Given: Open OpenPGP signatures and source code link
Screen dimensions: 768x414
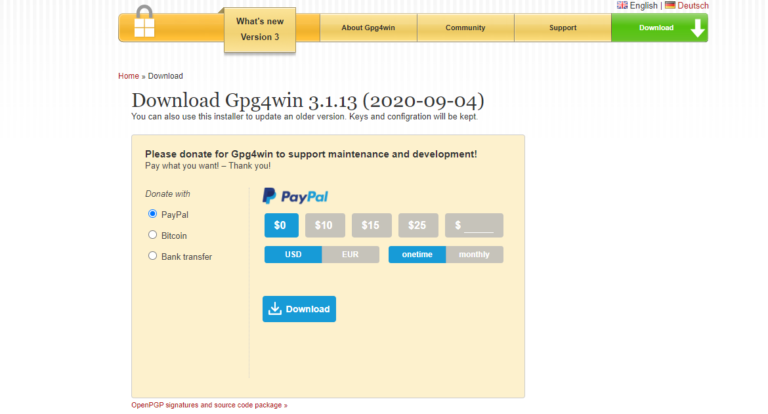Looking at the screenshot, I should 209,405.
